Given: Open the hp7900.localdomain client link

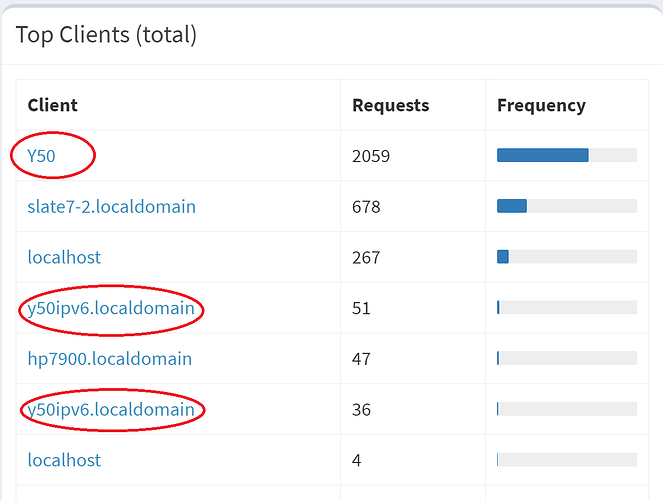Looking at the screenshot, I should click(x=109, y=358).
